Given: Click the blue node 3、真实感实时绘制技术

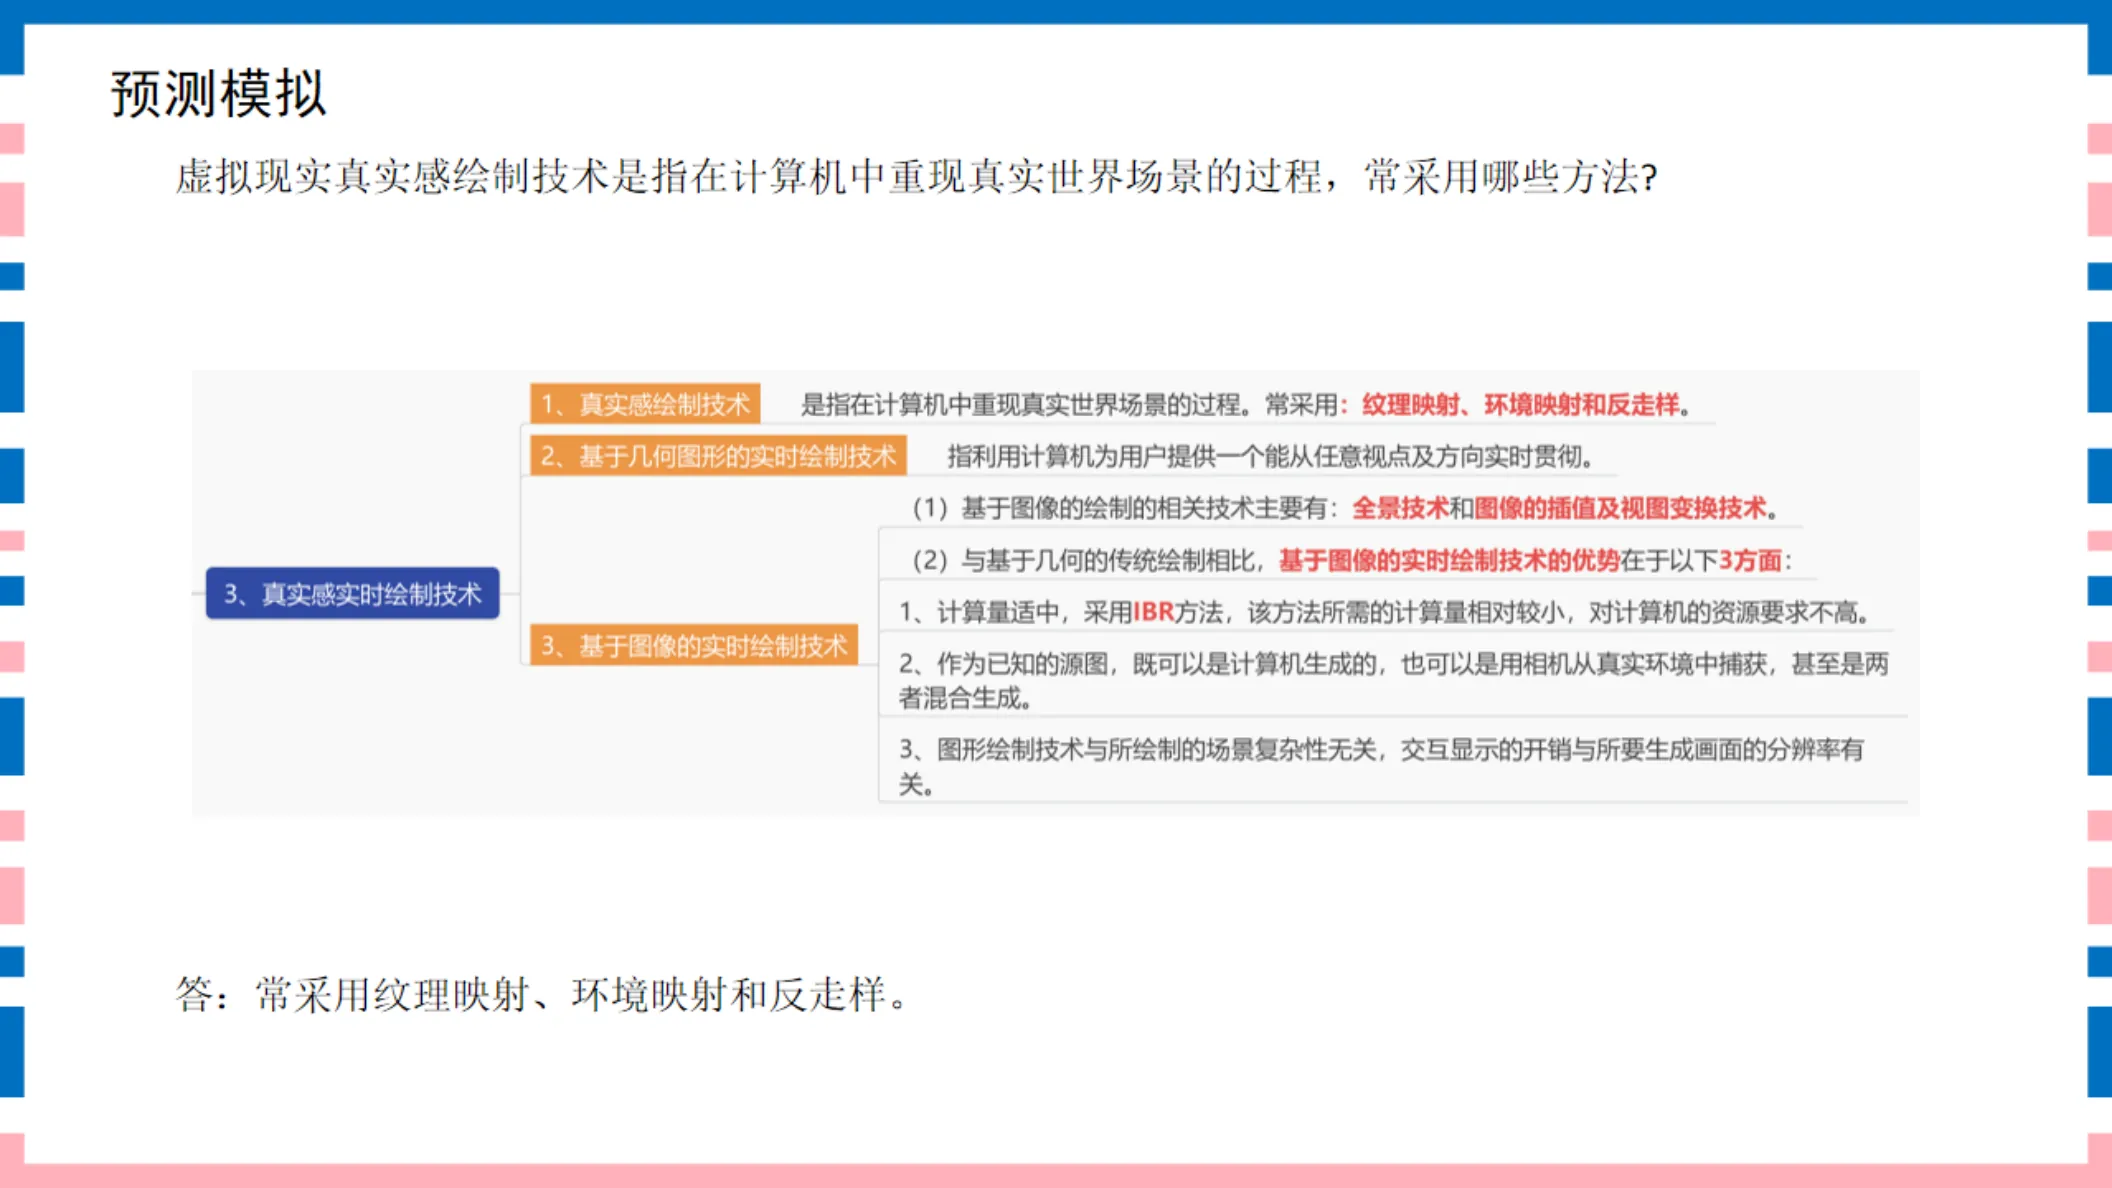Looking at the screenshot, I should click(352, 593).
